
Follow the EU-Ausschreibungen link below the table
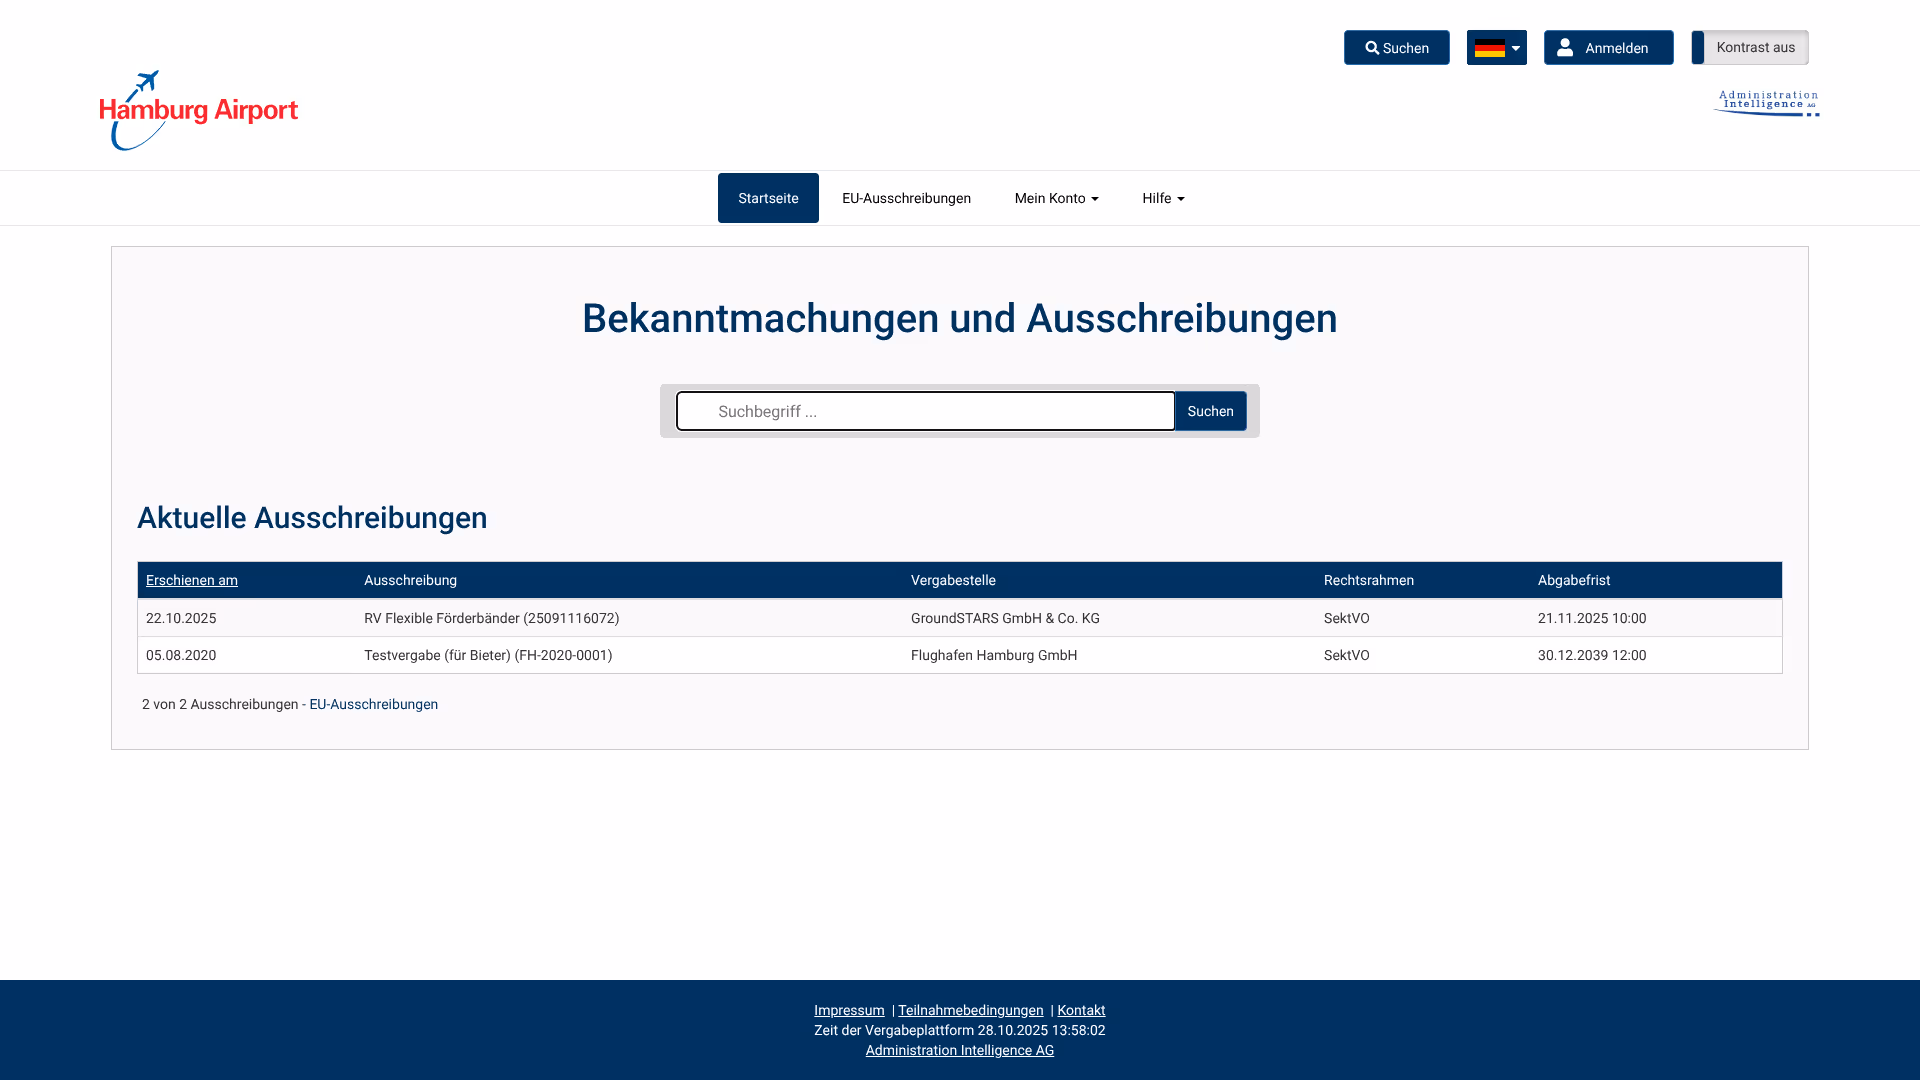pos(373,704)
